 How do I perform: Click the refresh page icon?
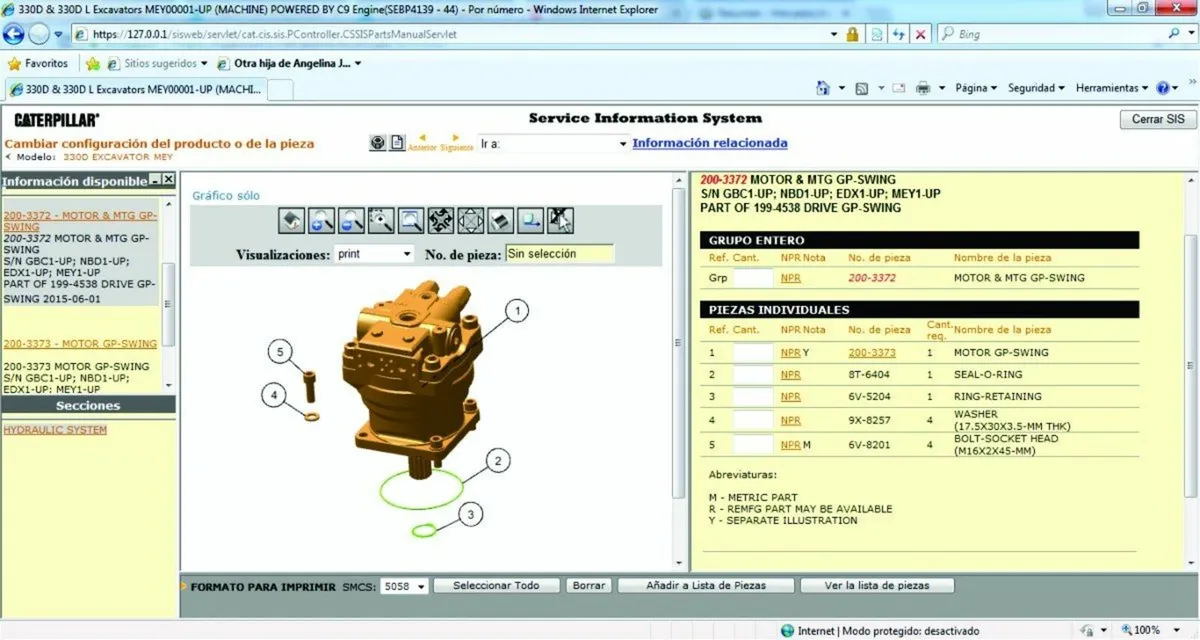(899, 34)
